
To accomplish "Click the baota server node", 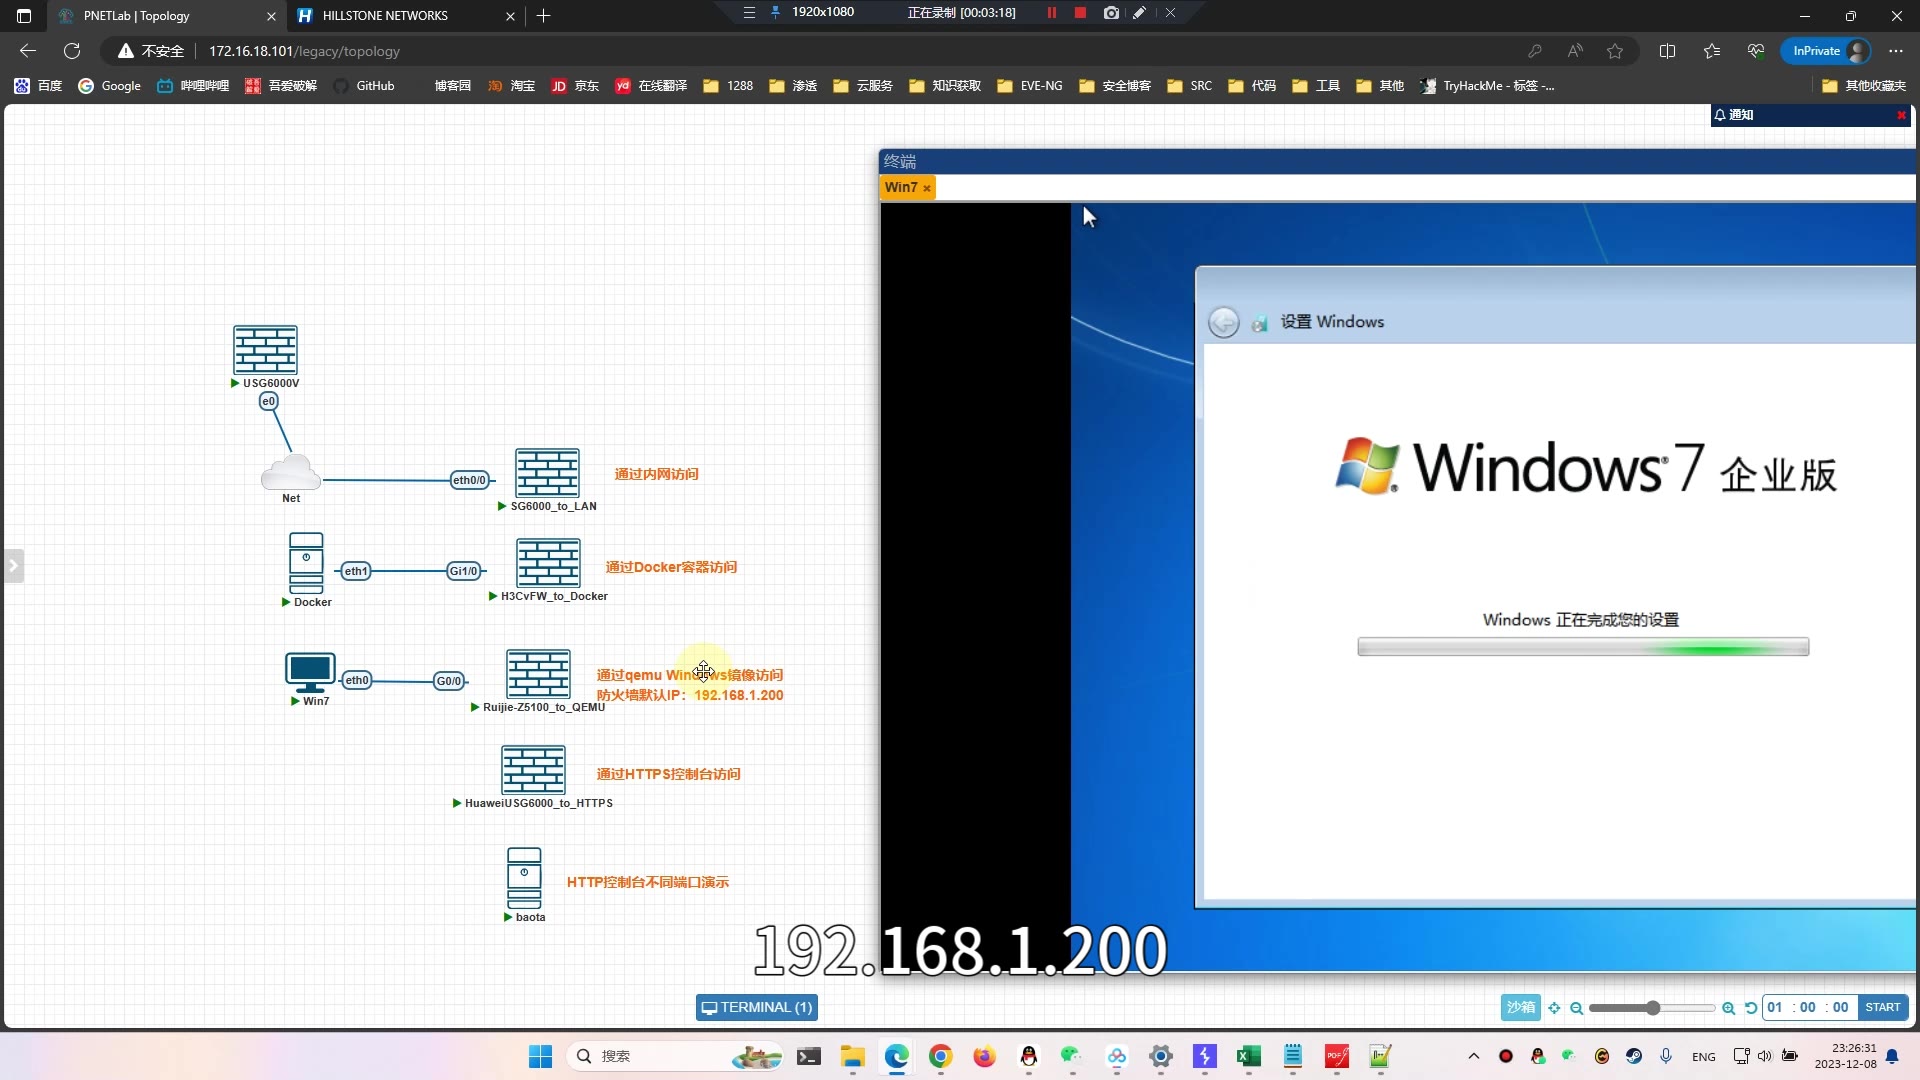I will (x=524, y=878).
